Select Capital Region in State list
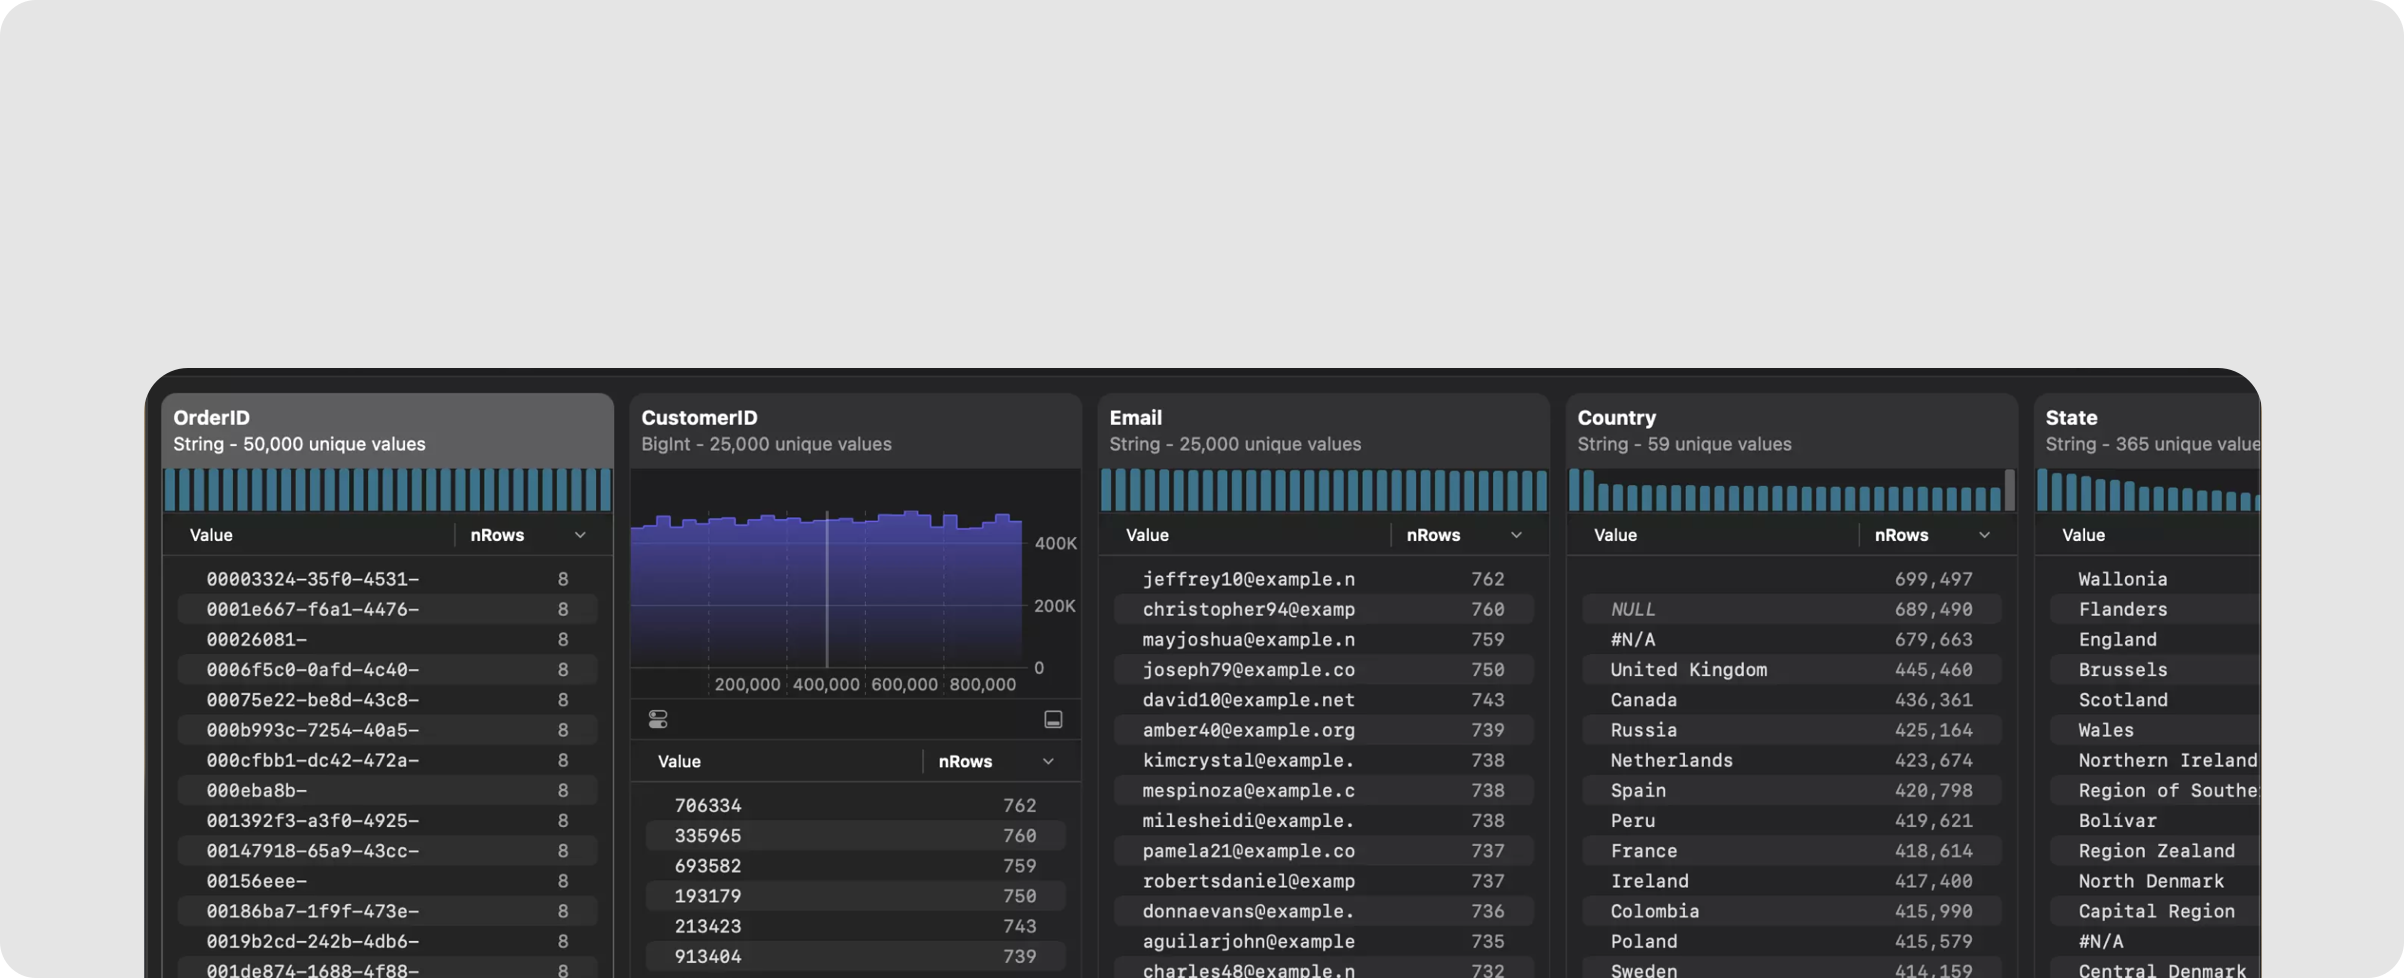The image size is (2404, 978). tap(2155, 911)
